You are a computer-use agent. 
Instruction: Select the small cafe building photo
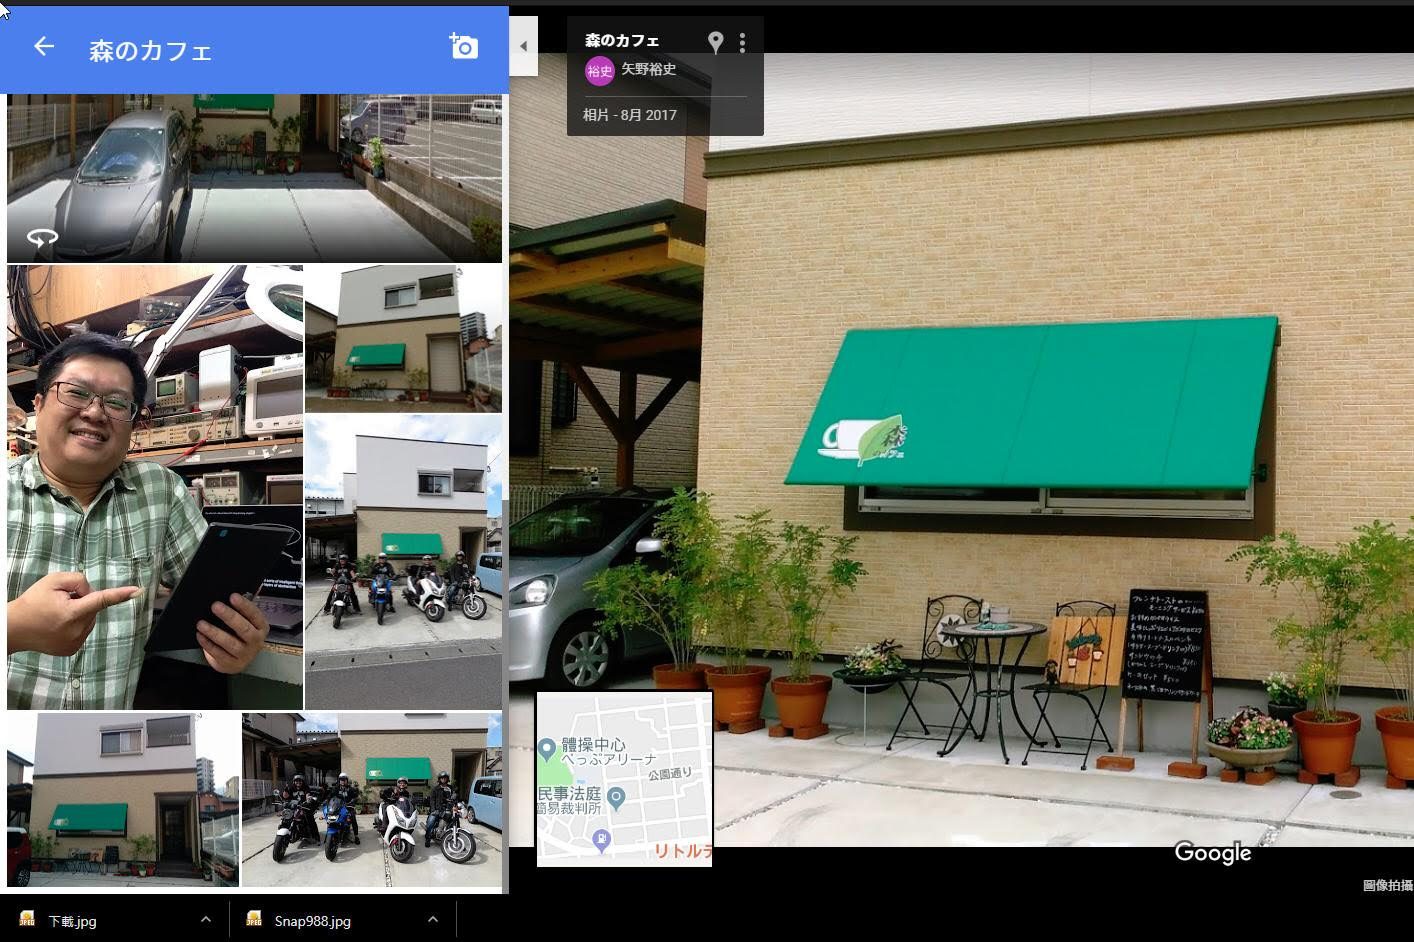(x=402, y=339)
